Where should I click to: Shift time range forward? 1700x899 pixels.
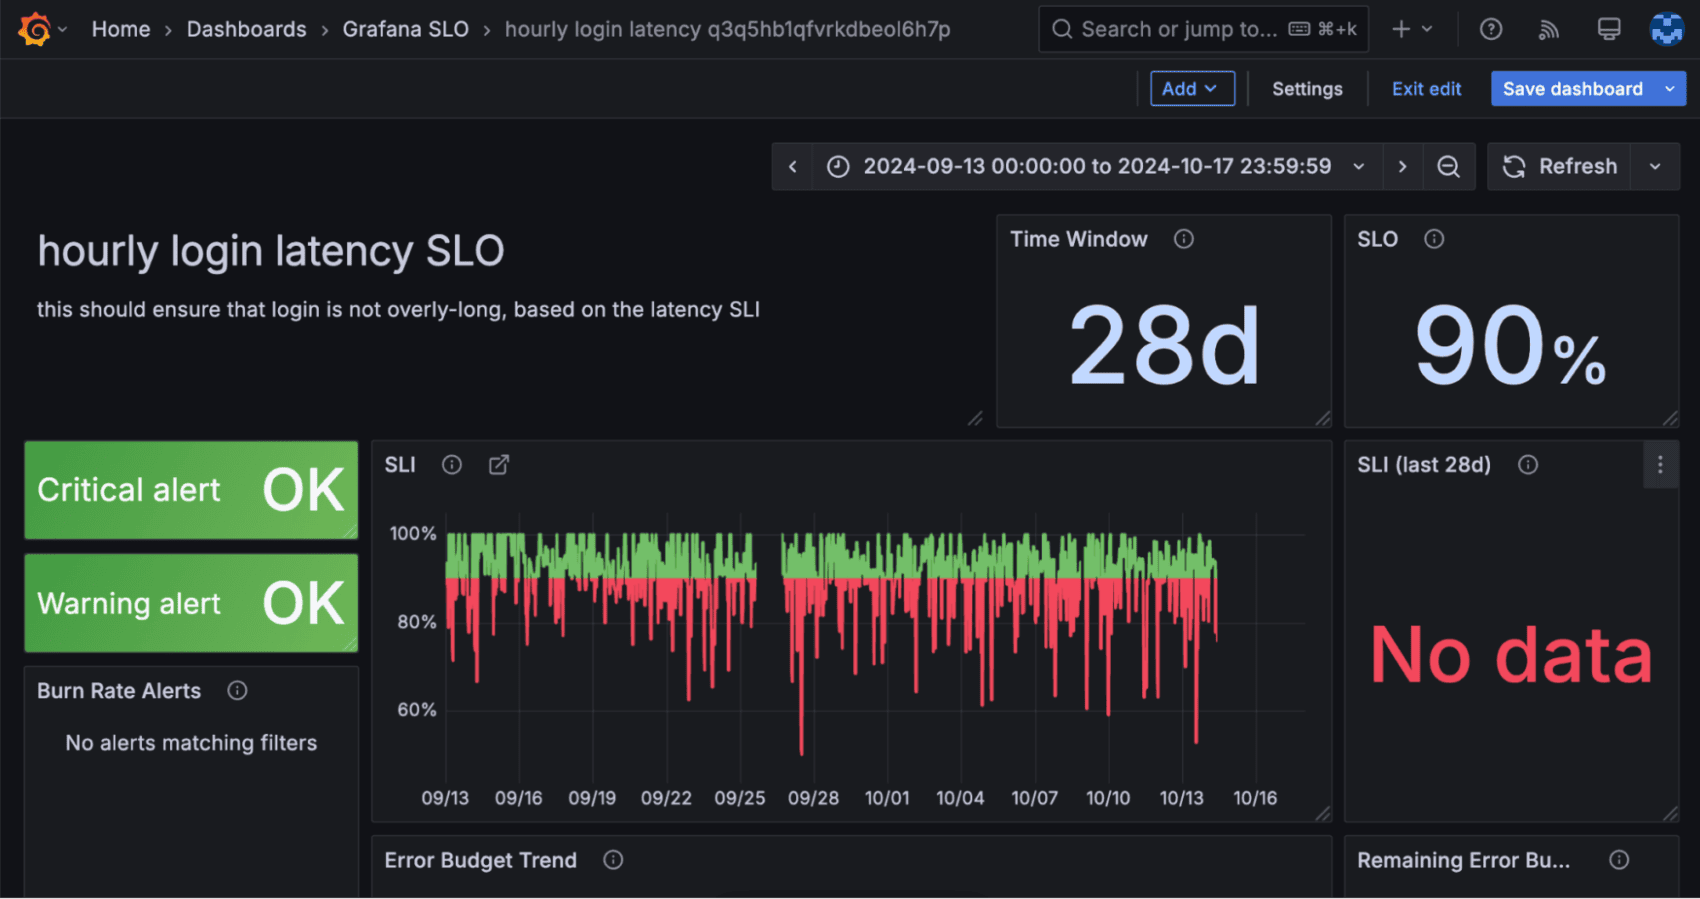pos(1402,166)
